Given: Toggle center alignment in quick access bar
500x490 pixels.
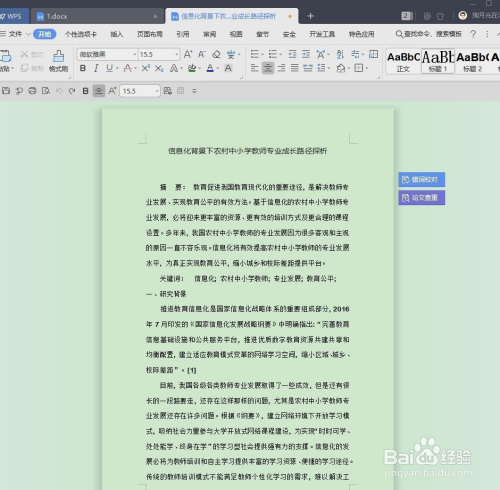Looking at the screenshot, I should (x=99, y=91).
